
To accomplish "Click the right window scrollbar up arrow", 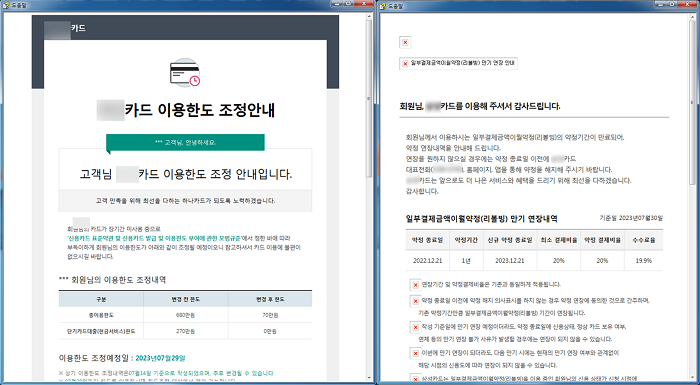I will [693, 17].
